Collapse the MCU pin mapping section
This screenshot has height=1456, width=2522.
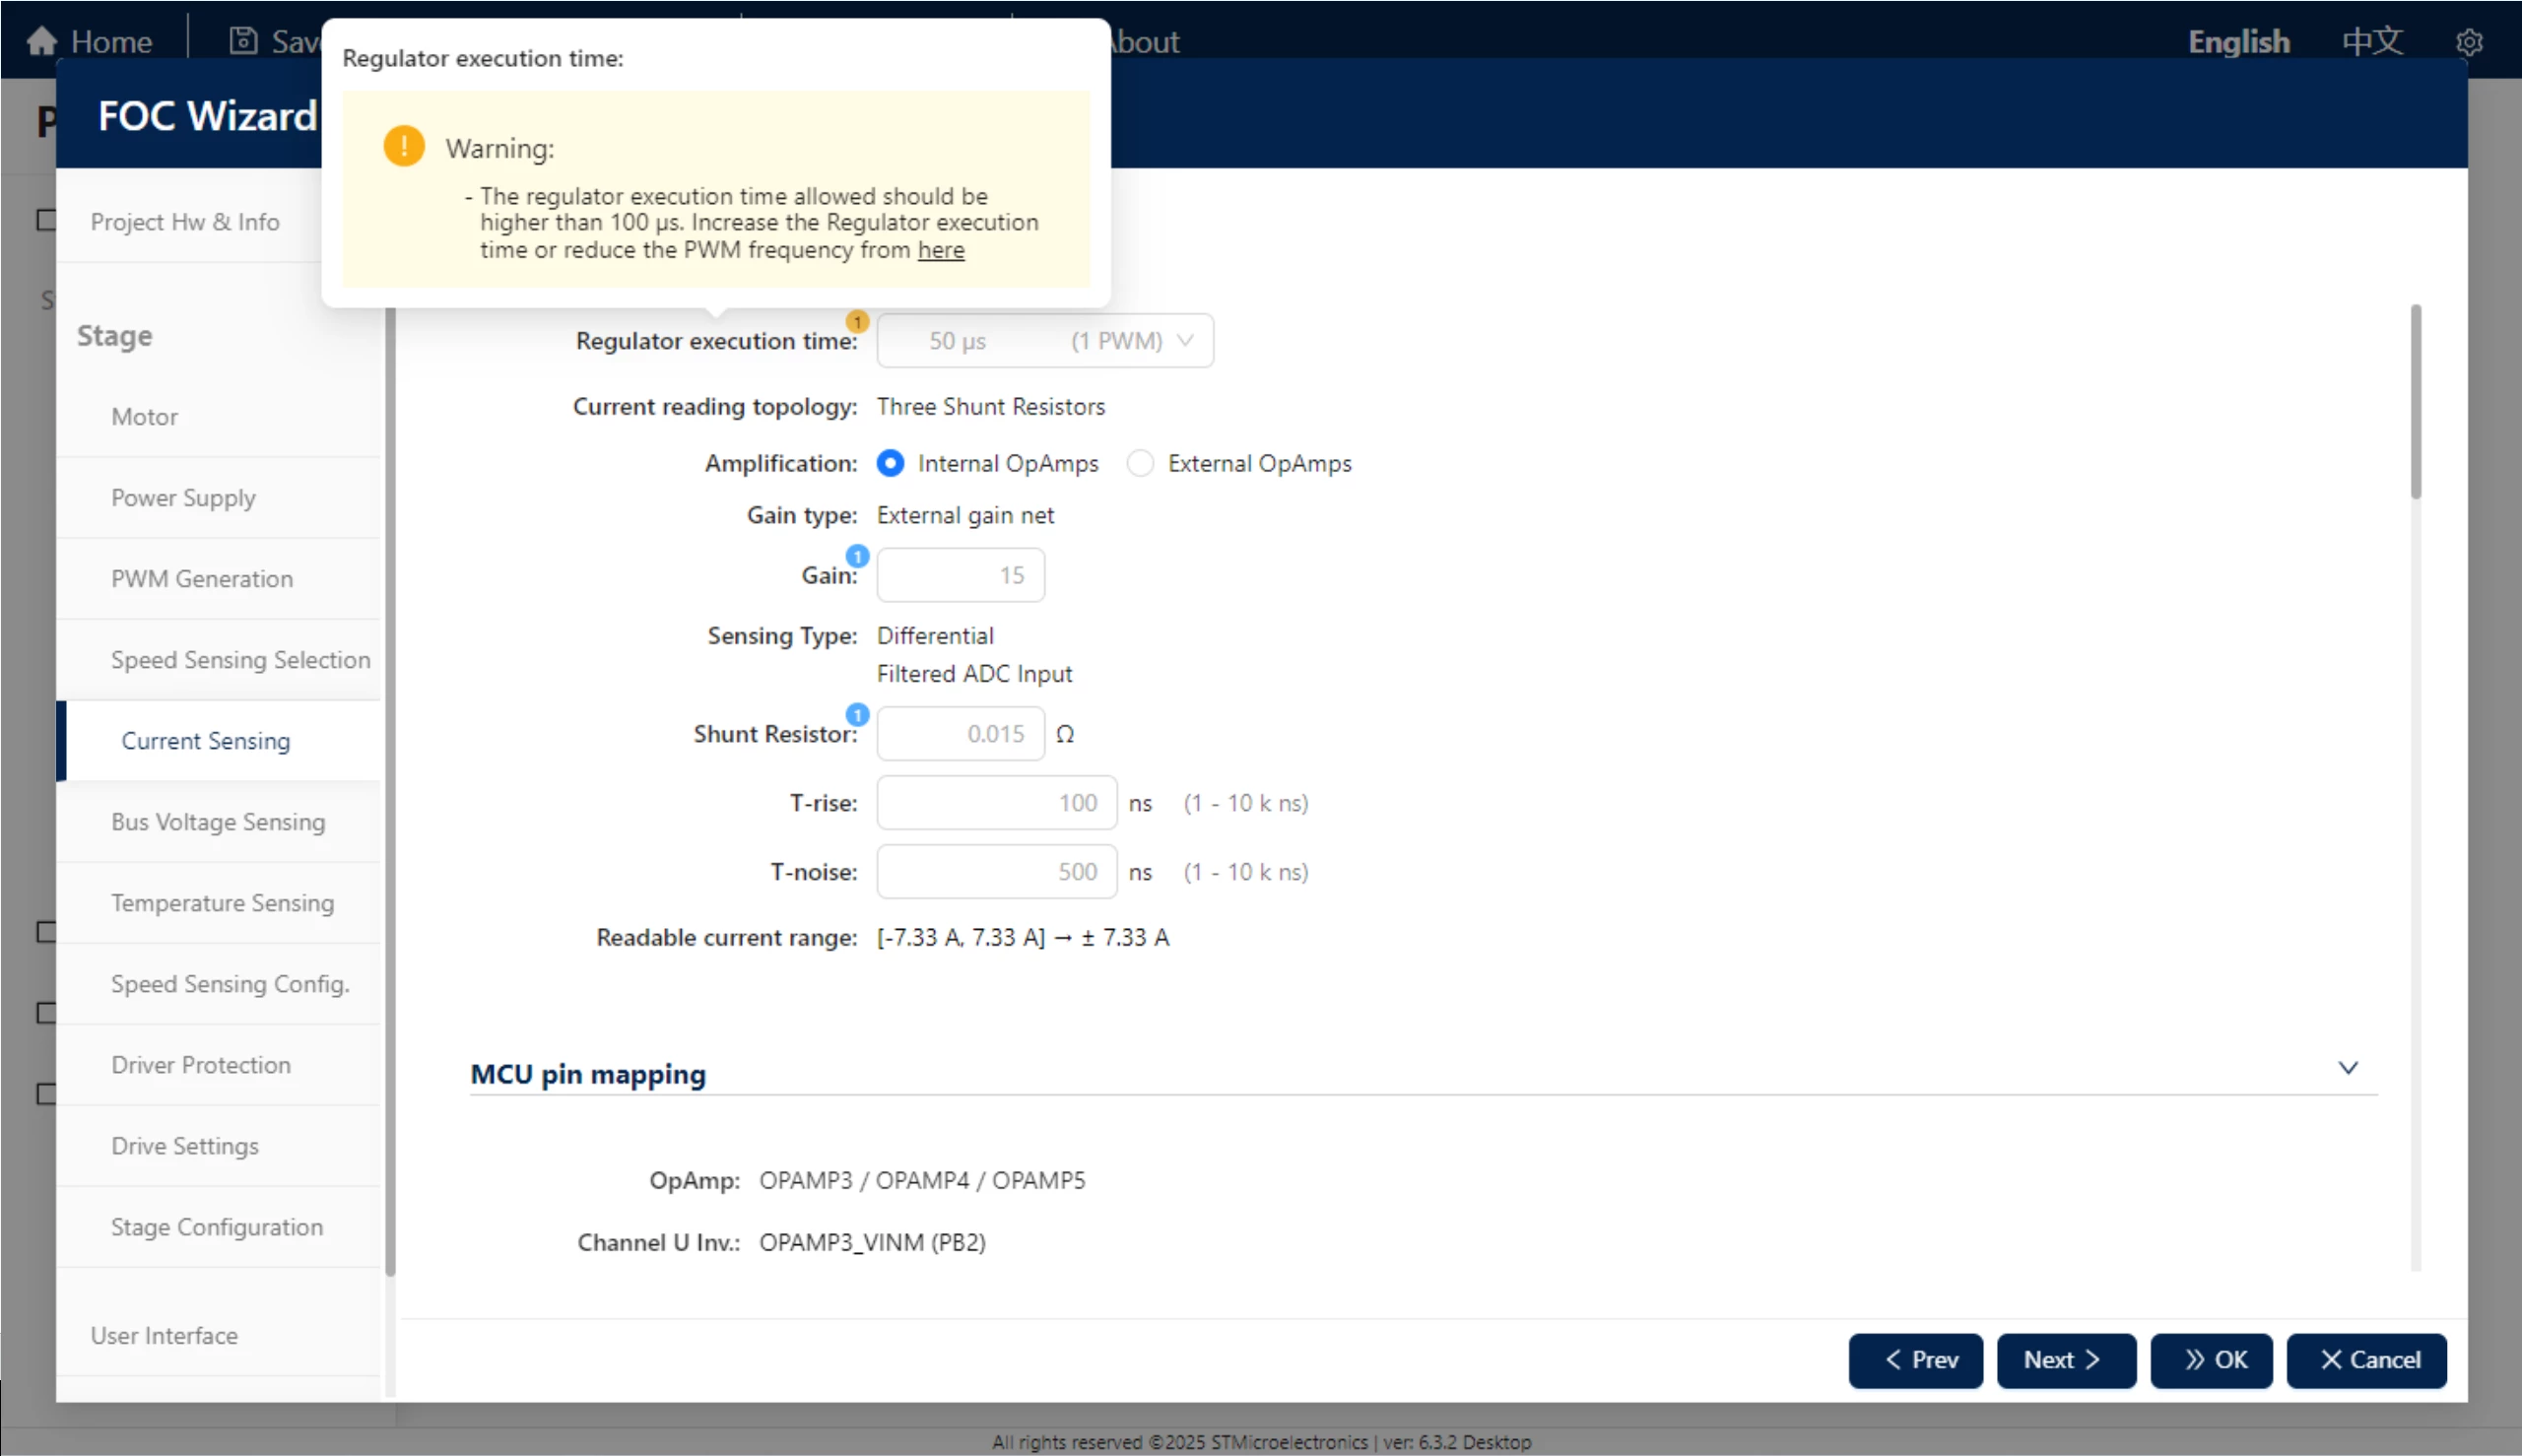[x=2348, y=1068]
